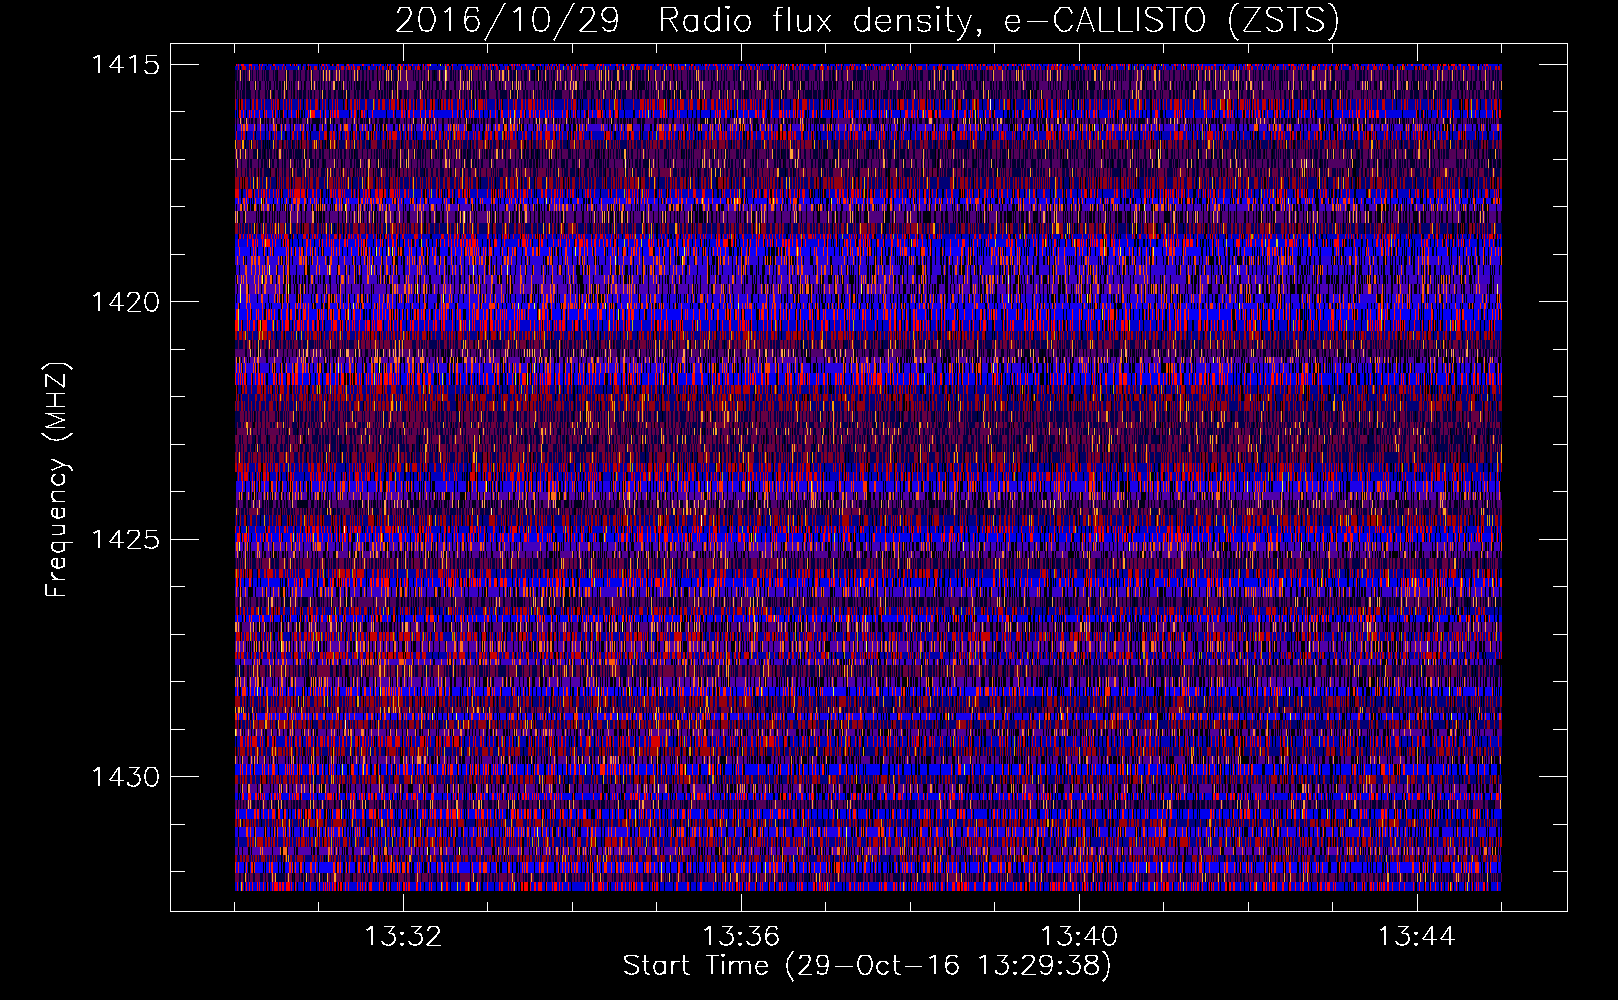
Task: Click the 1430 frequency tick label
Action: click(126, 777)
